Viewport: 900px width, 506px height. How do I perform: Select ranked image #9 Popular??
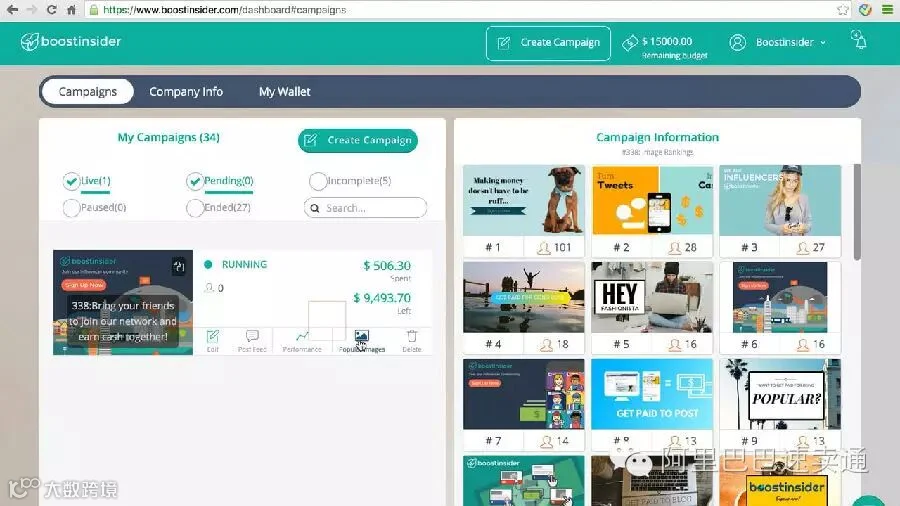coord(780,394)
